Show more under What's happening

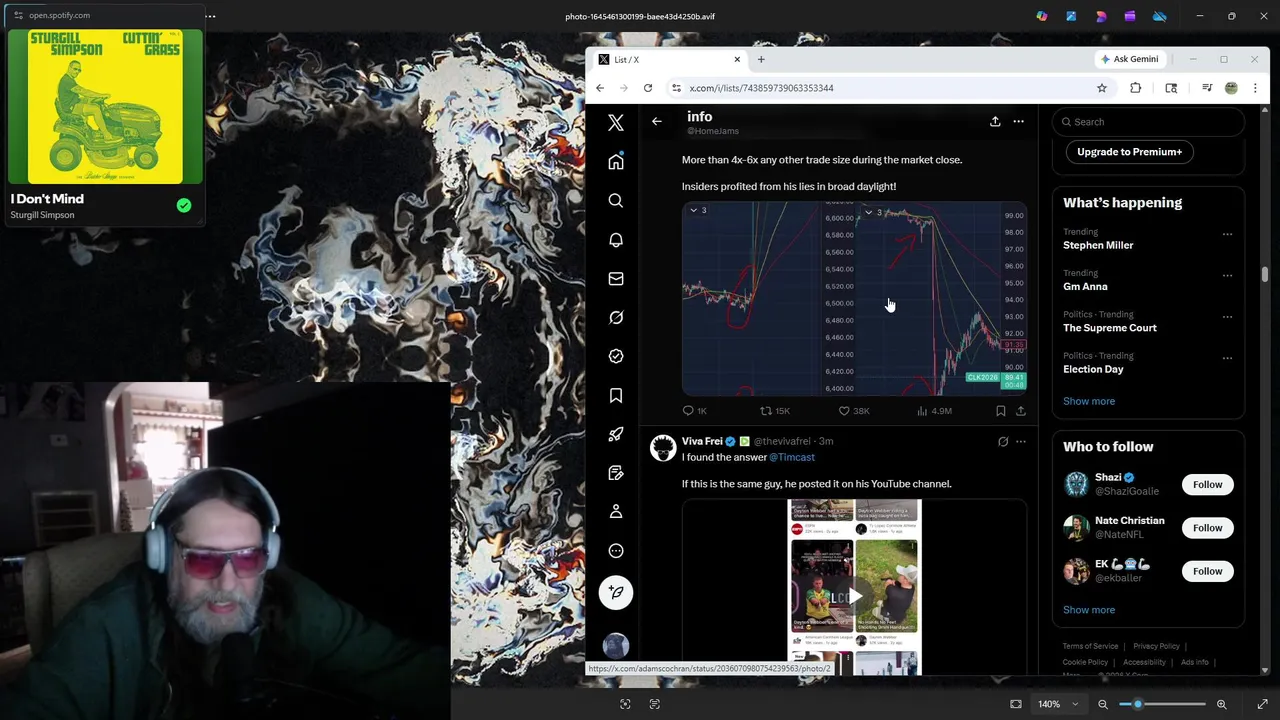point(1089,401)
